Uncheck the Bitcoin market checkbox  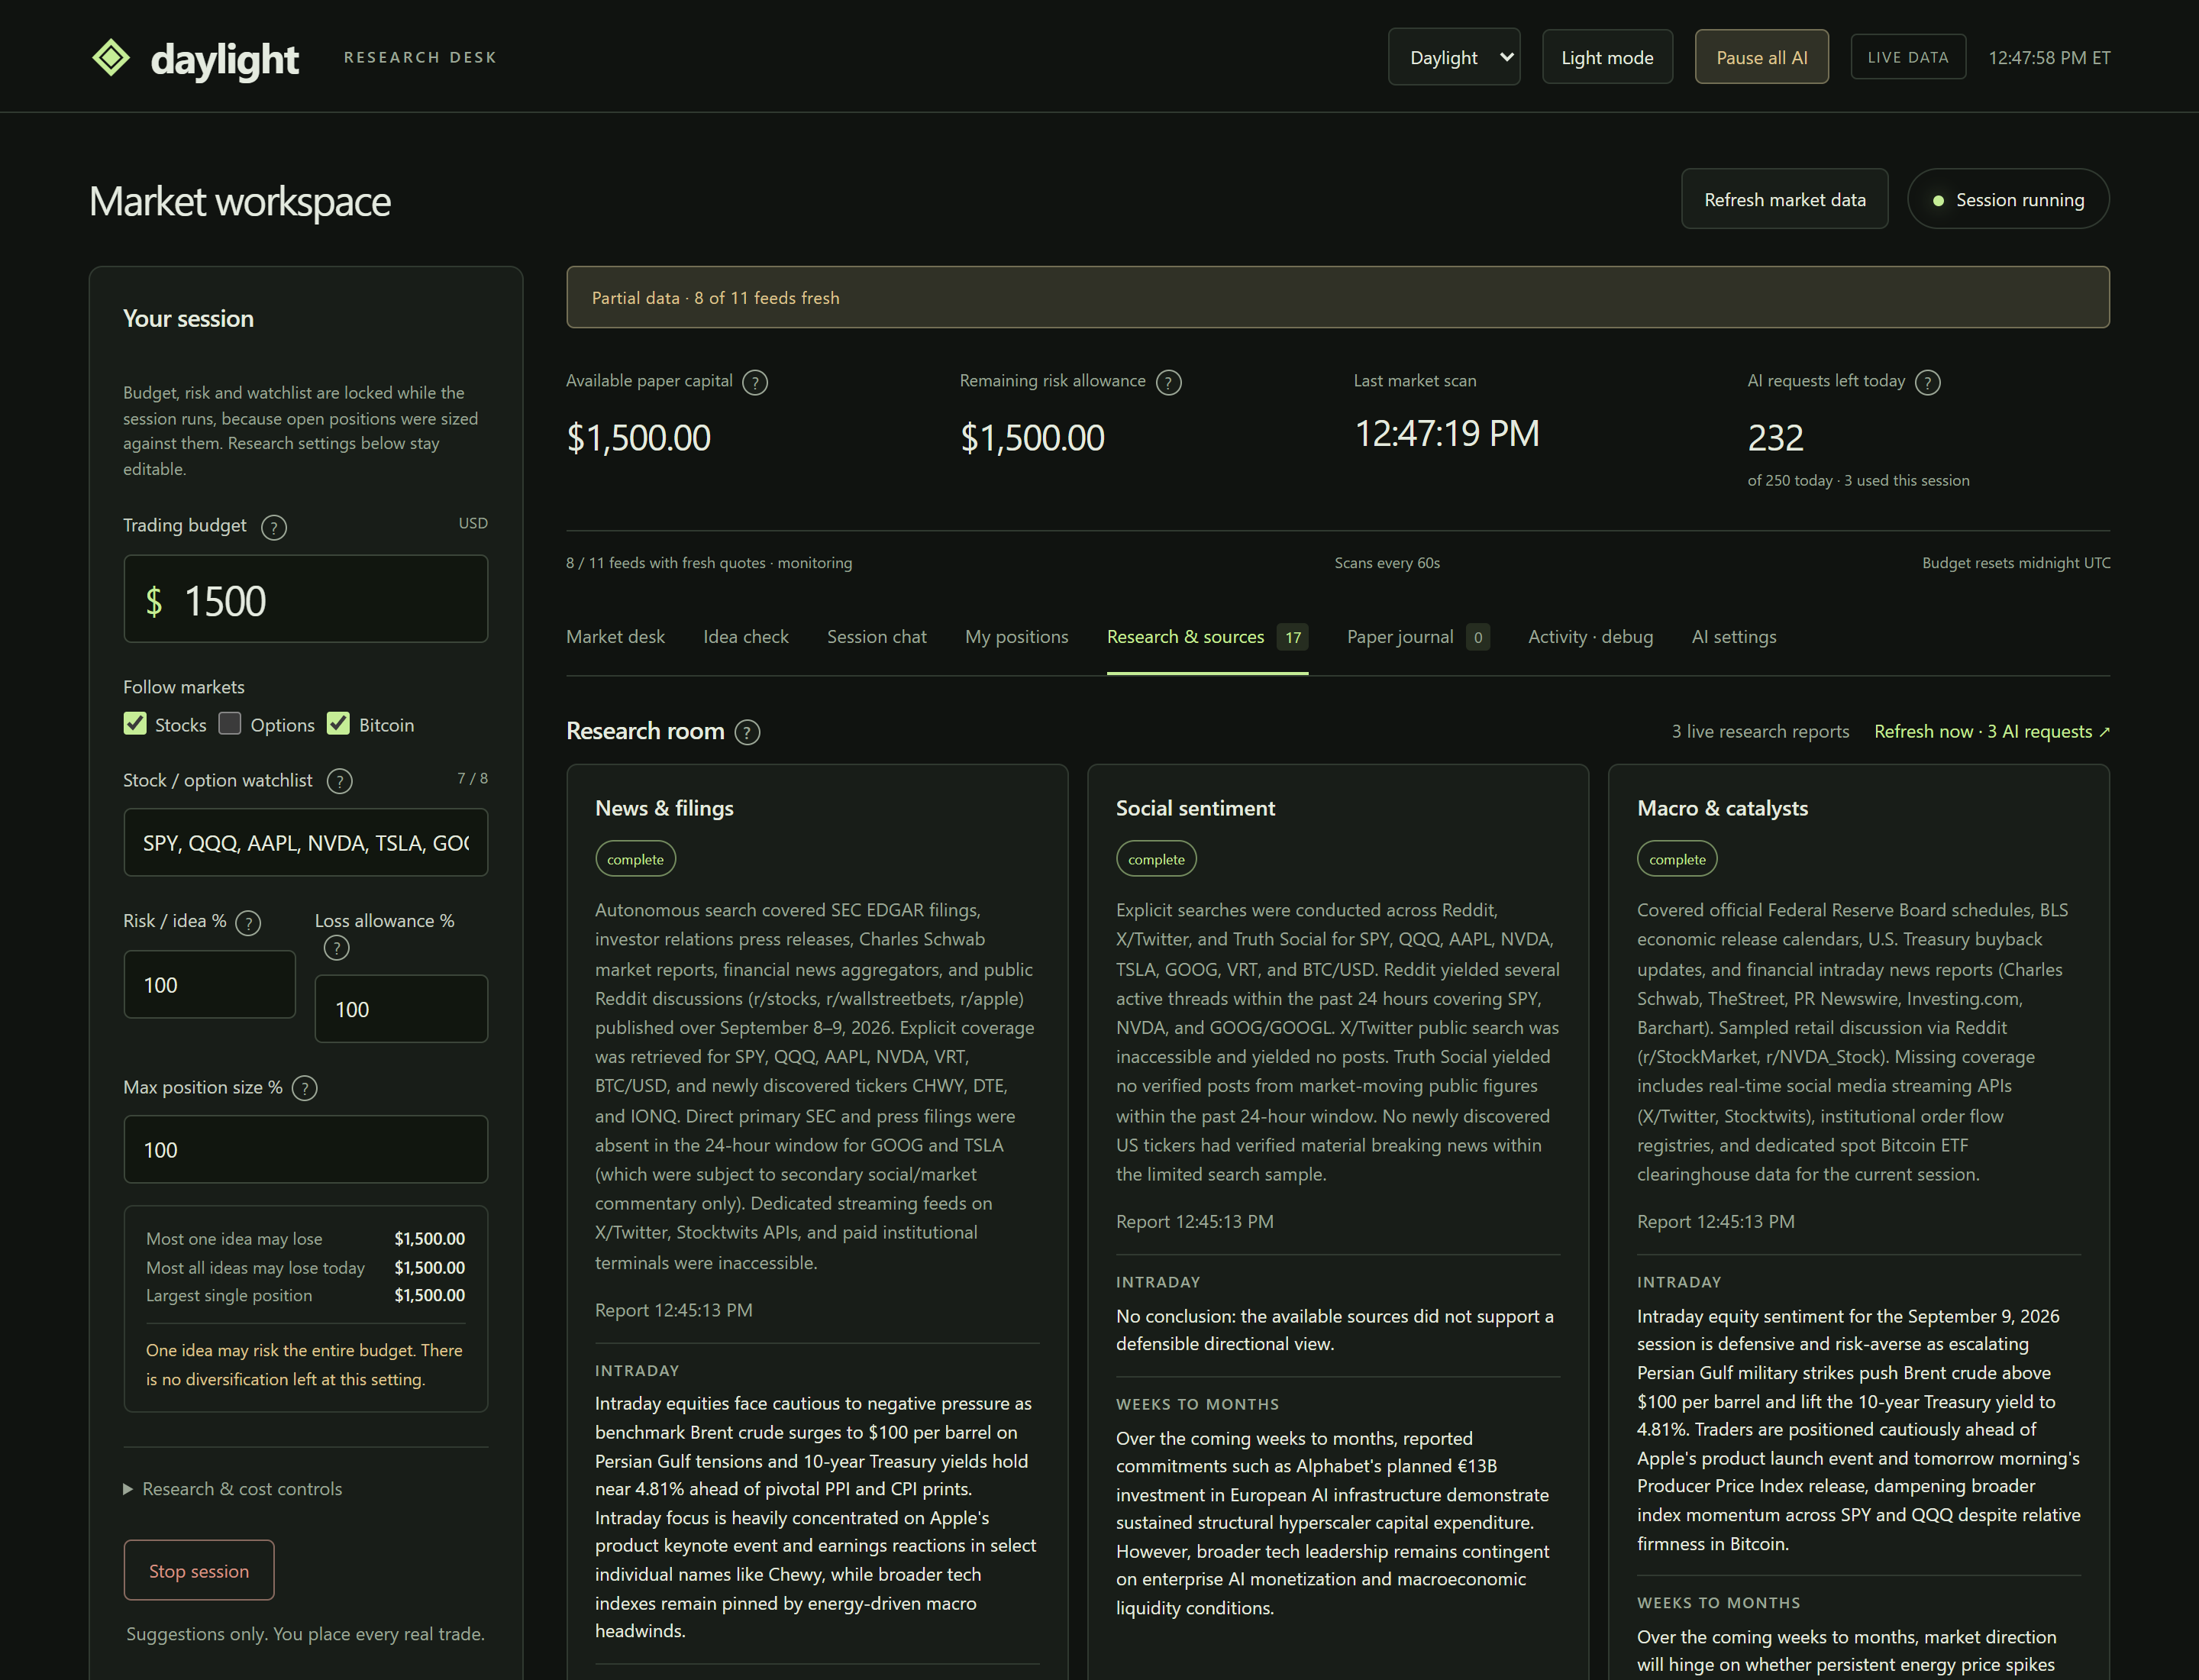(x=338, y=724)
